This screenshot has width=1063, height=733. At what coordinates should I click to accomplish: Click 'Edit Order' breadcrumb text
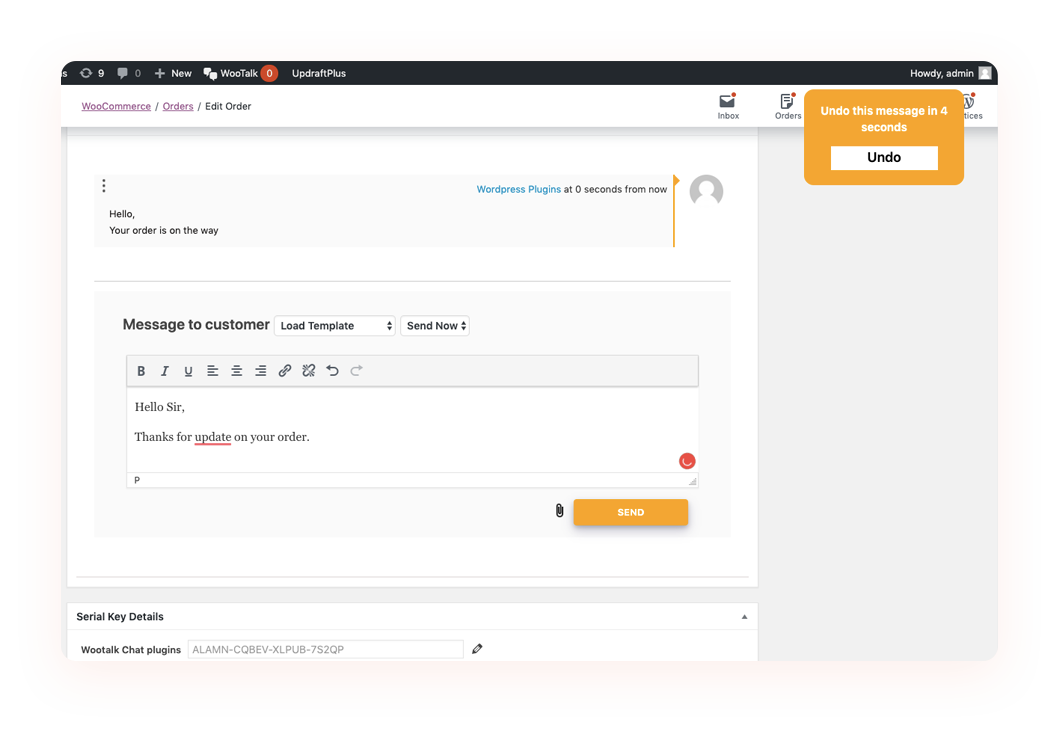tap(228, 106)
